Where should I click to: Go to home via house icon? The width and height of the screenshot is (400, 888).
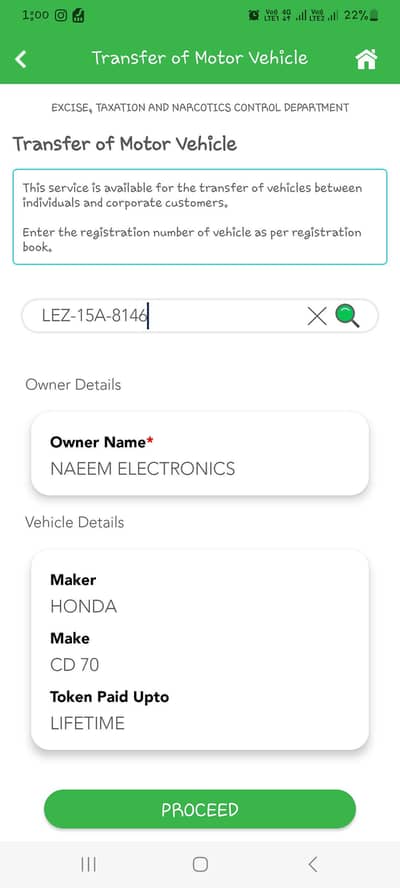click(366, 59)
